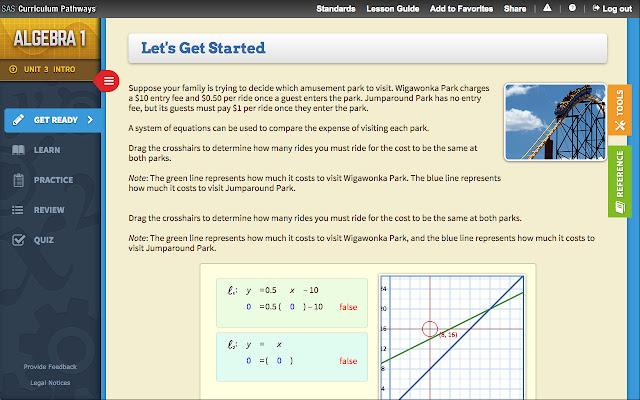Click the x value in second equation =( 0 )
640x400 pixels.
tap(279, 361)
